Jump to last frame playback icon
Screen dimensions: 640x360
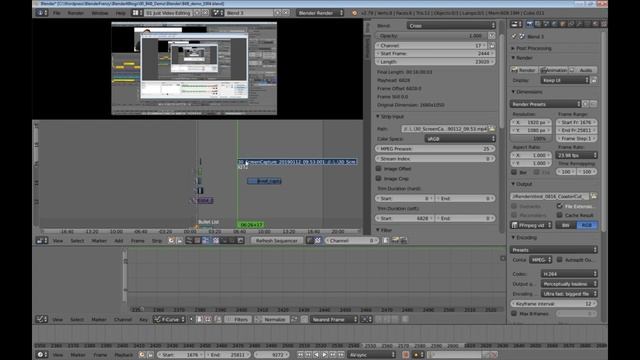click(x=341, y=355)
